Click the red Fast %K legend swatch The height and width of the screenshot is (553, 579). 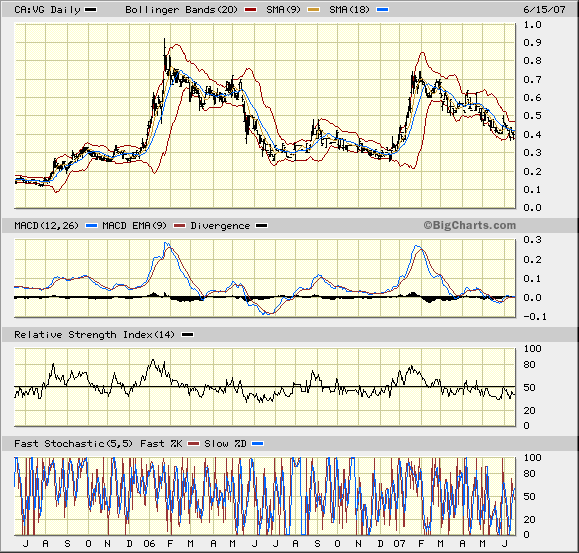pyautogui.click(x=193, y=443)
